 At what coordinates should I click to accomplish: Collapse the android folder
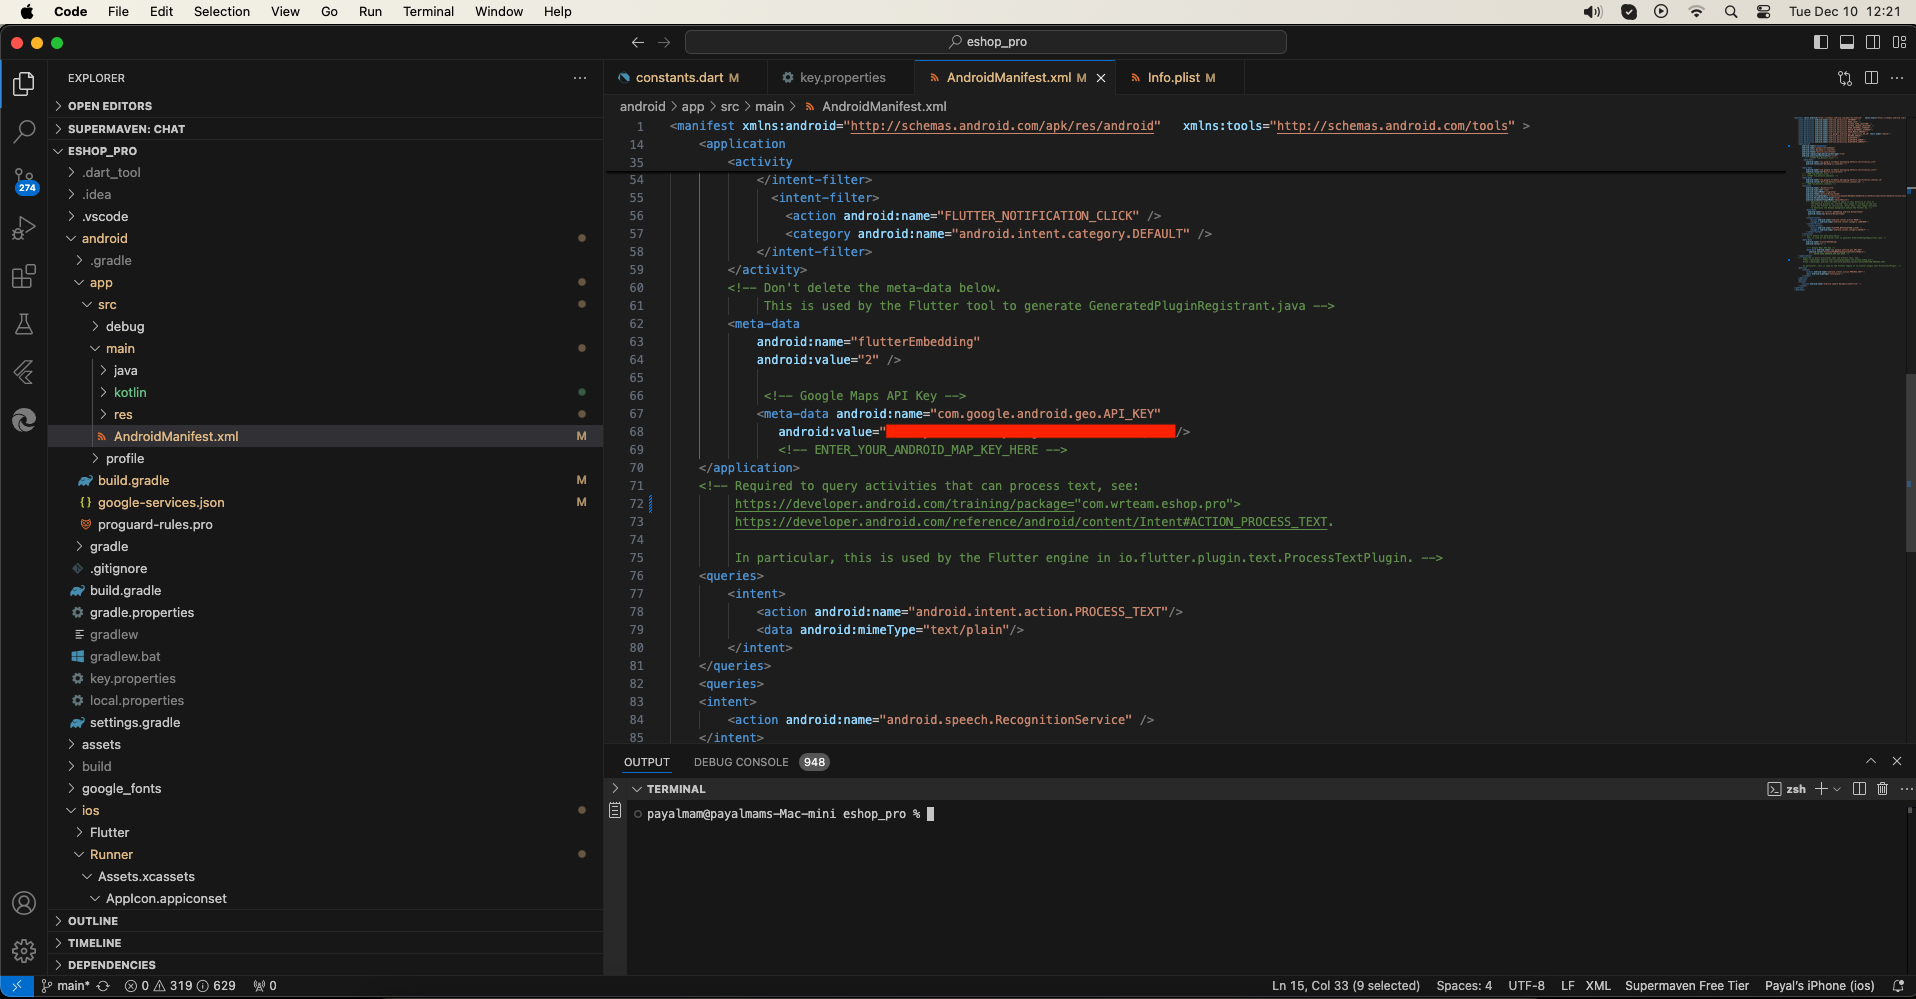325,239
